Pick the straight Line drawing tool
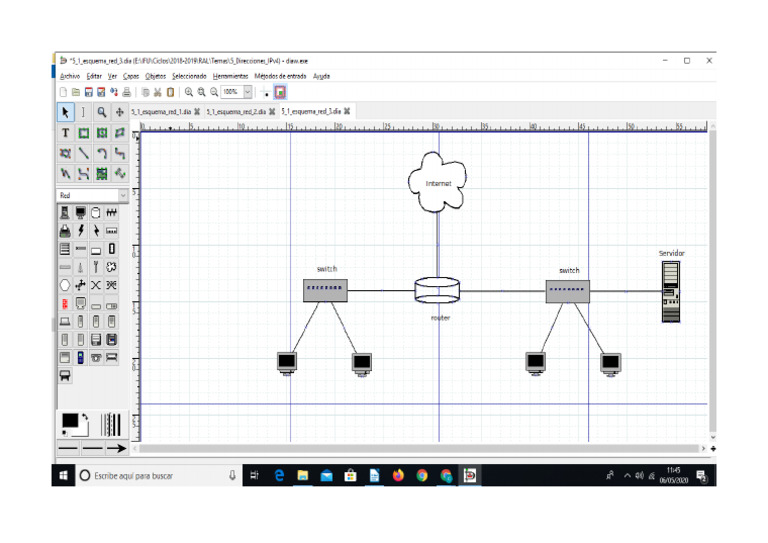 tap(84, 154)
